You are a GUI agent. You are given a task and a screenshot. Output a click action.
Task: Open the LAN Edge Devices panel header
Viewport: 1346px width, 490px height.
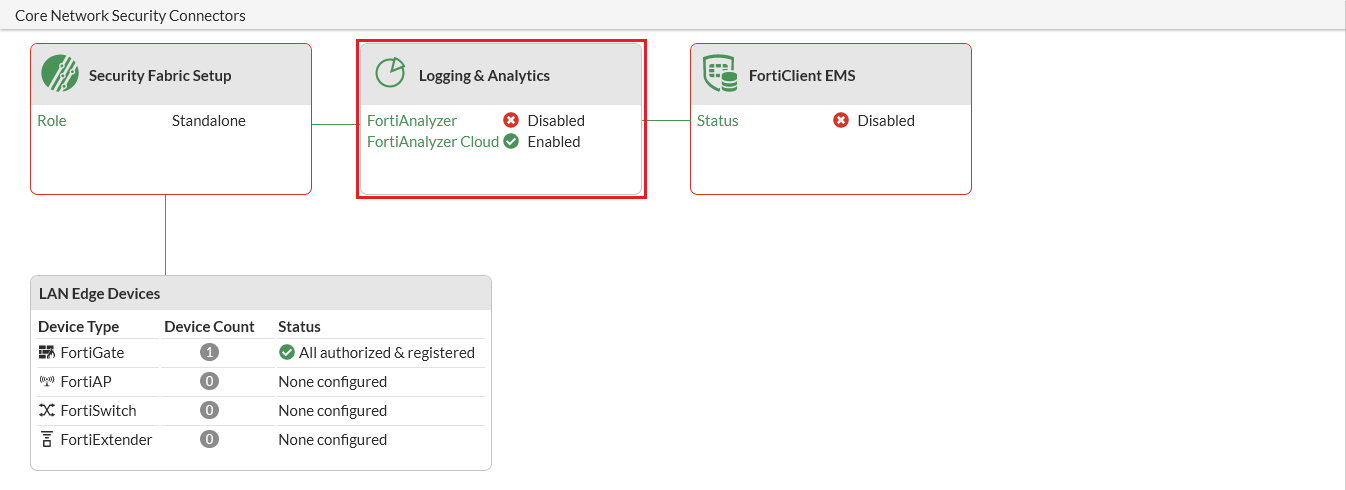coord(100,294)
